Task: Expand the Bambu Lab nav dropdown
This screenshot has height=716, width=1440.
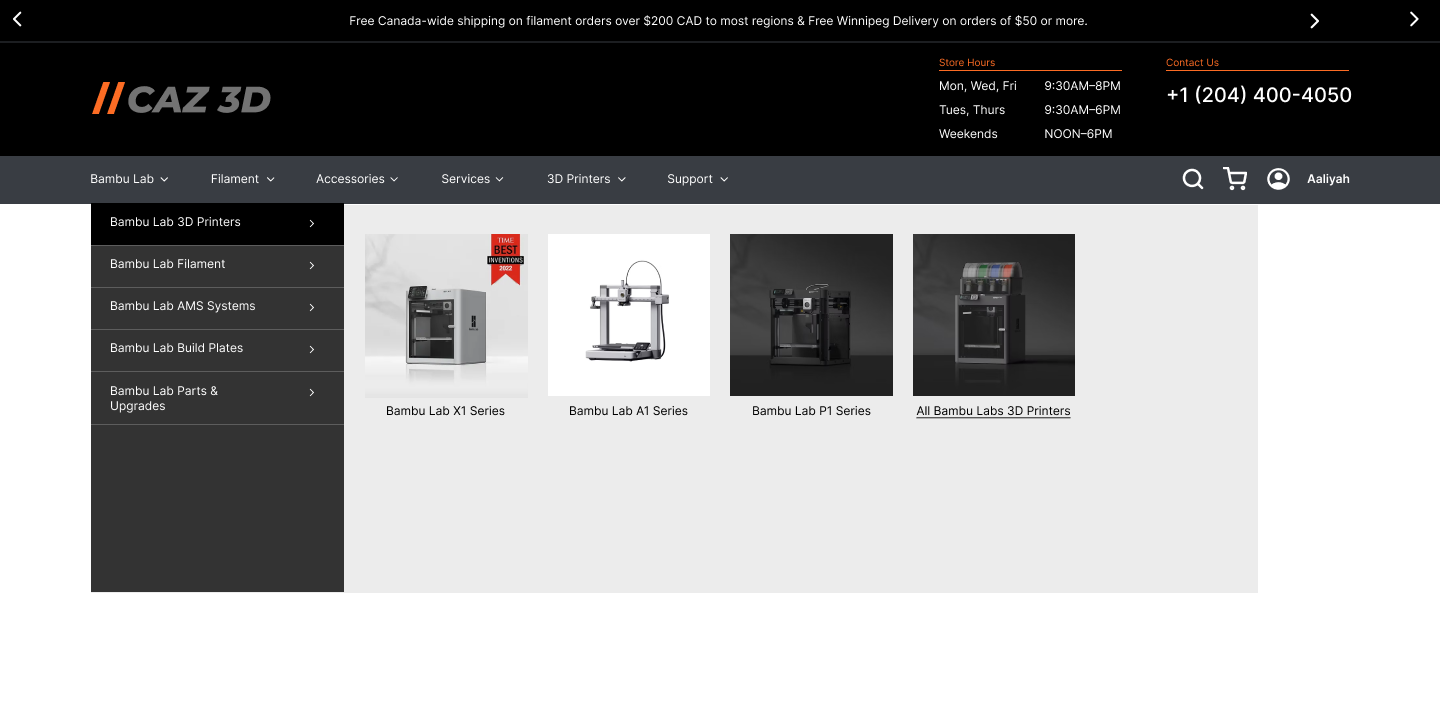Action: [x=129, y=179]
